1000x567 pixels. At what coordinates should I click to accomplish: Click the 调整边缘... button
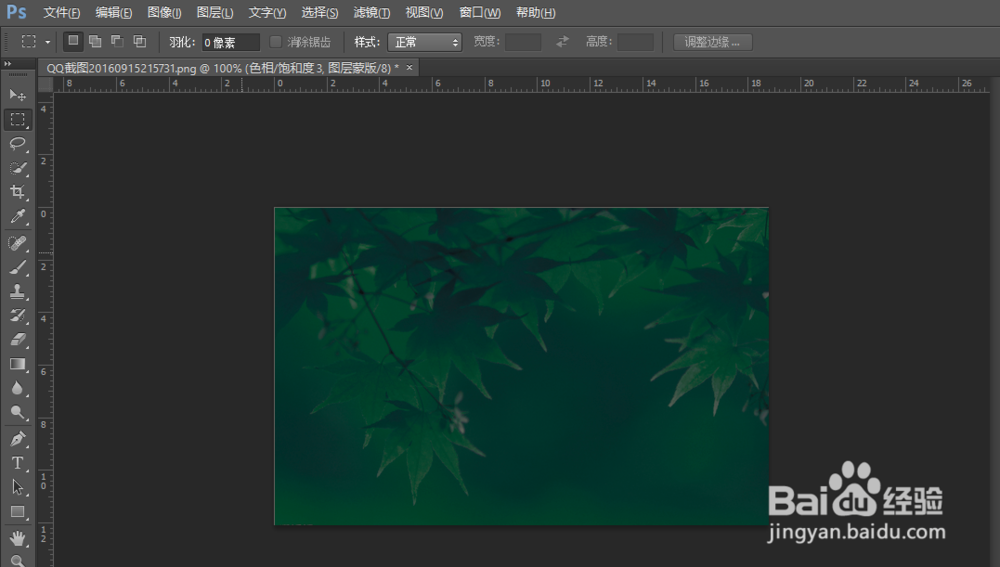tap(712, 42)
